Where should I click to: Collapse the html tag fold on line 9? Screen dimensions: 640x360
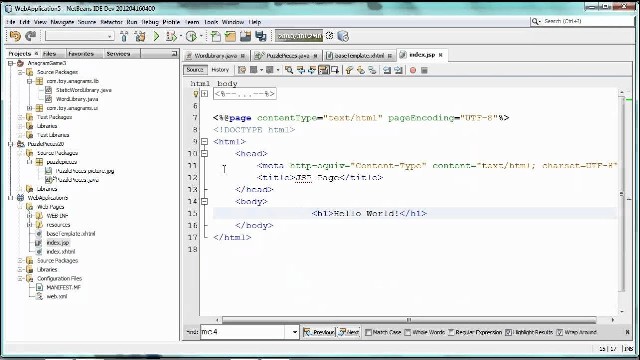tap(204, 142)
